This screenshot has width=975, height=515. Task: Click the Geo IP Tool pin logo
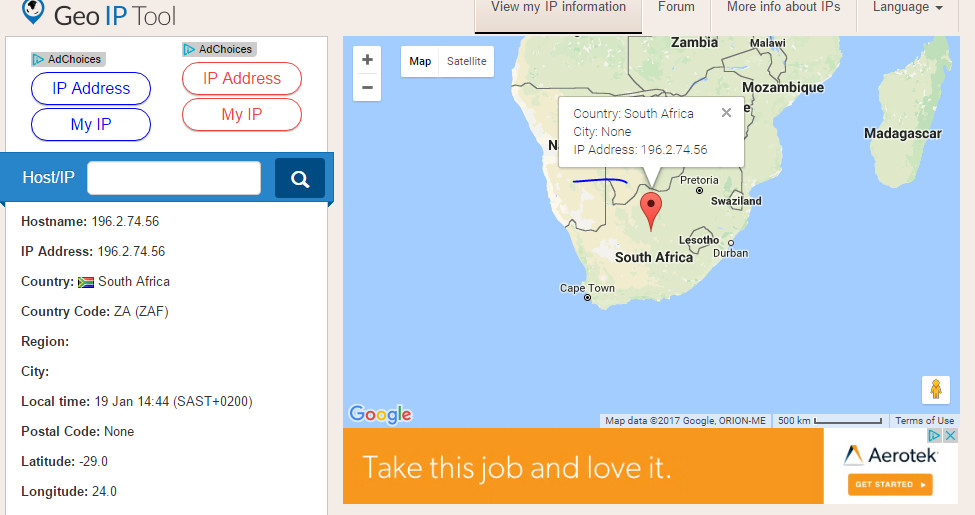coord(33,11)
